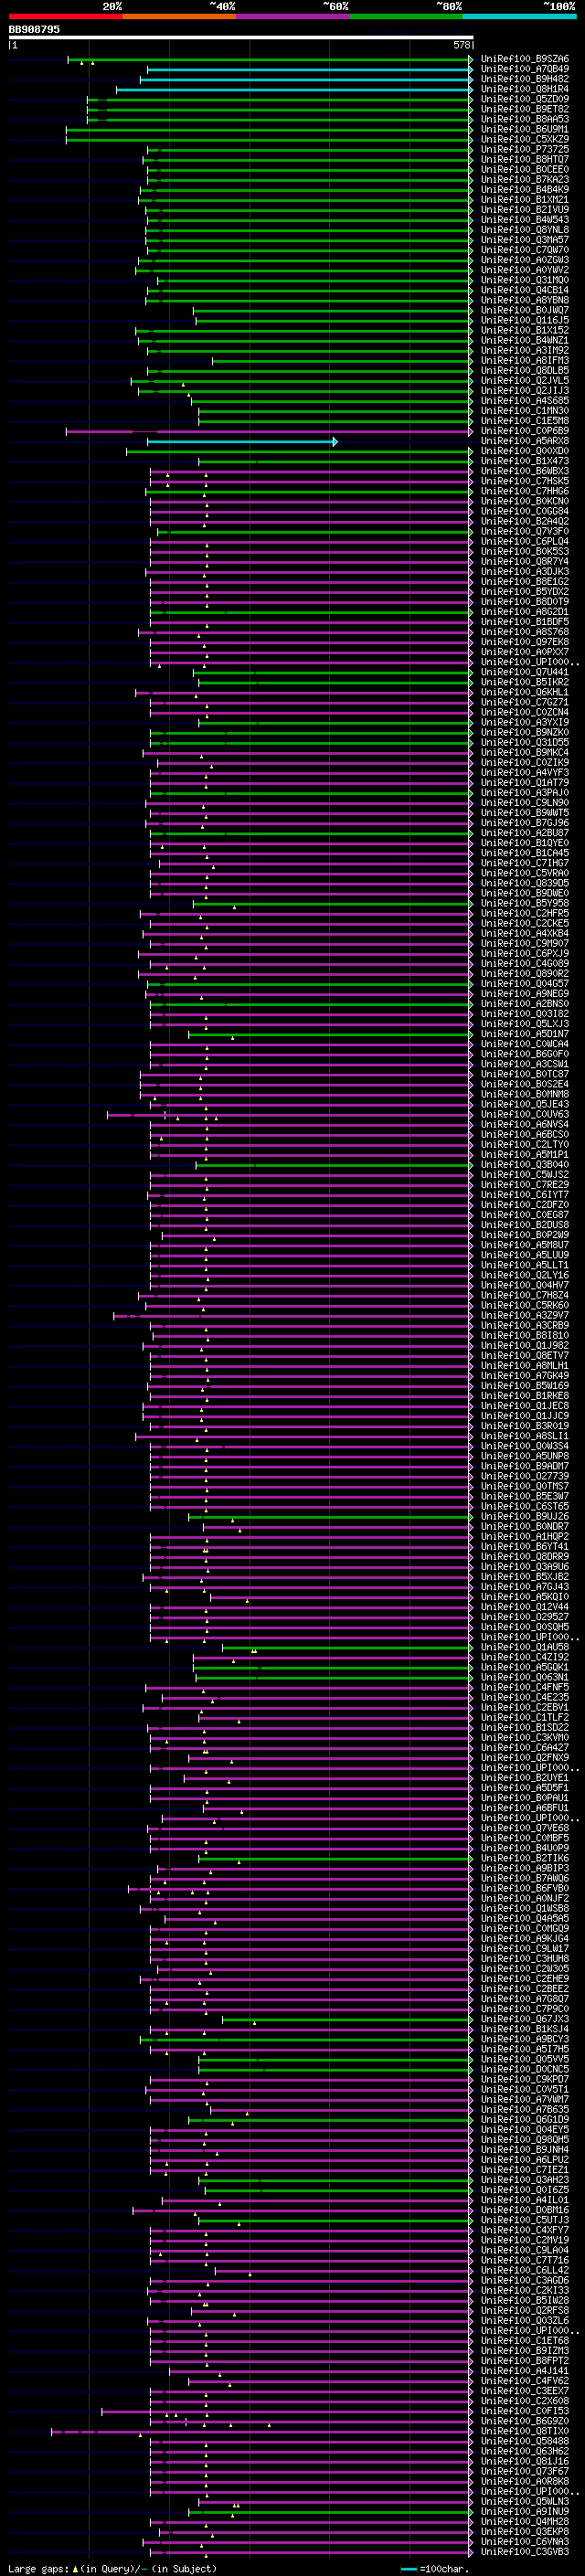Viewport: 585px width, 2576px height.
Task: Open hit UniRef100_Q8H1R4
Action: [x=525, y=90]
